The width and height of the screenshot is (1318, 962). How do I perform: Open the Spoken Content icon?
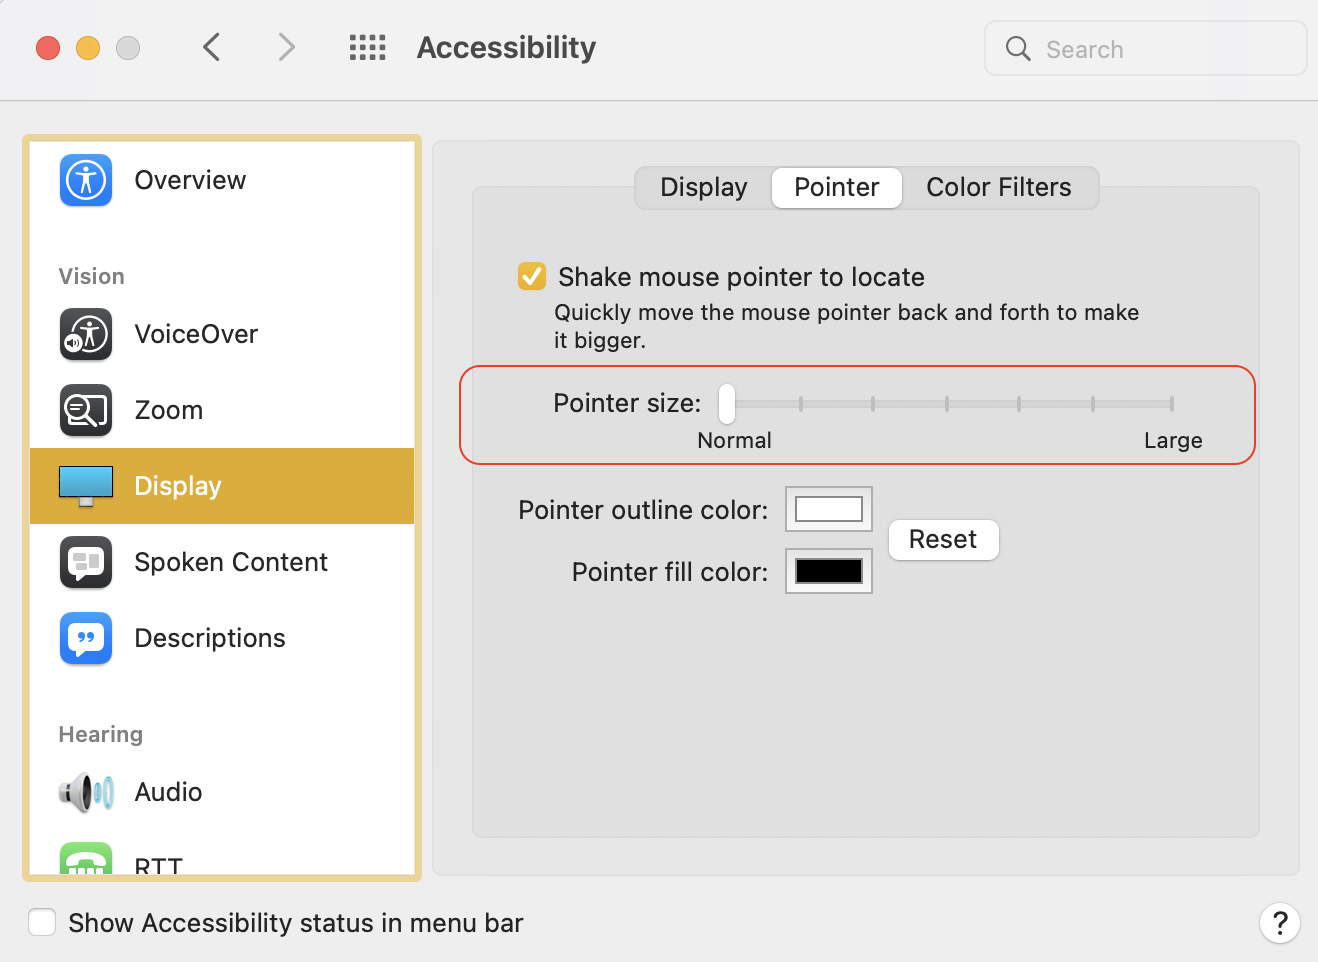(86, 562)
